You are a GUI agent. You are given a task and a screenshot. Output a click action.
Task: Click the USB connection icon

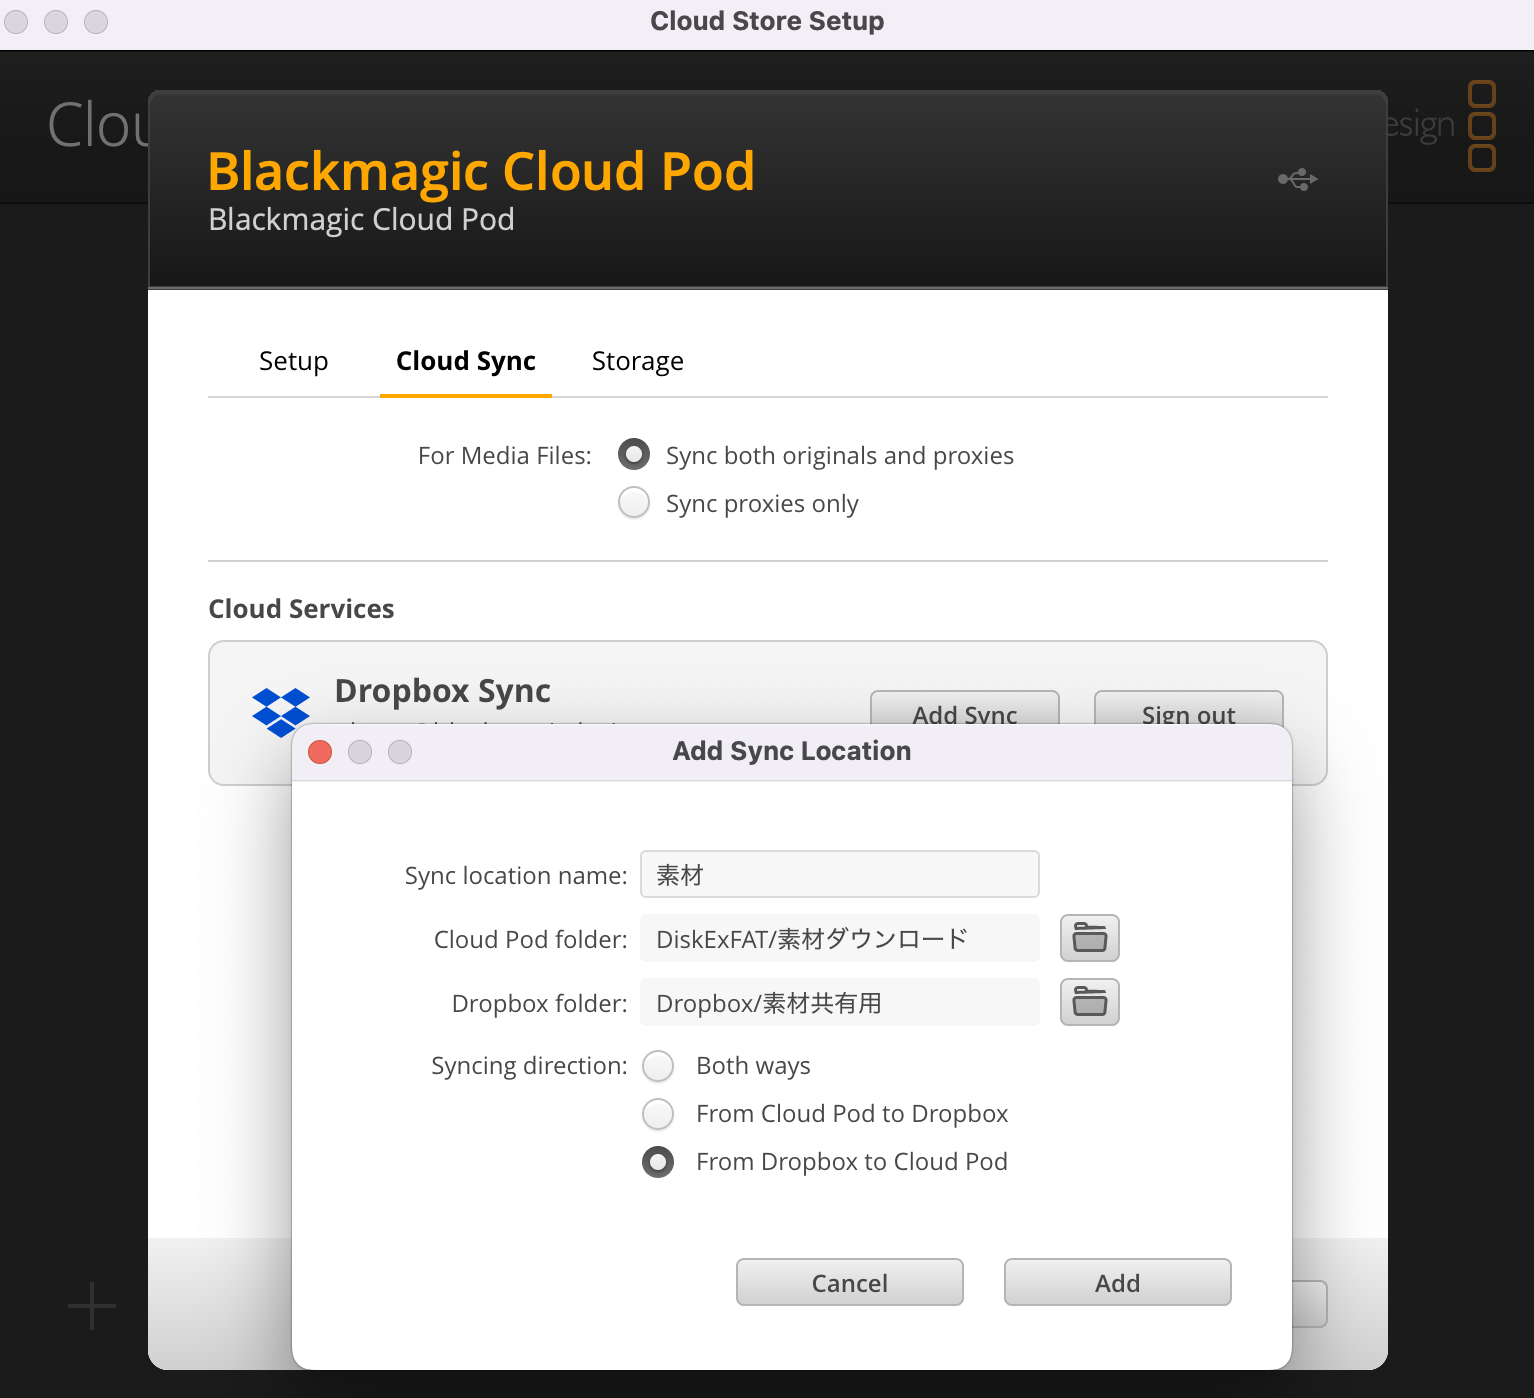(x=1297, y=180)
